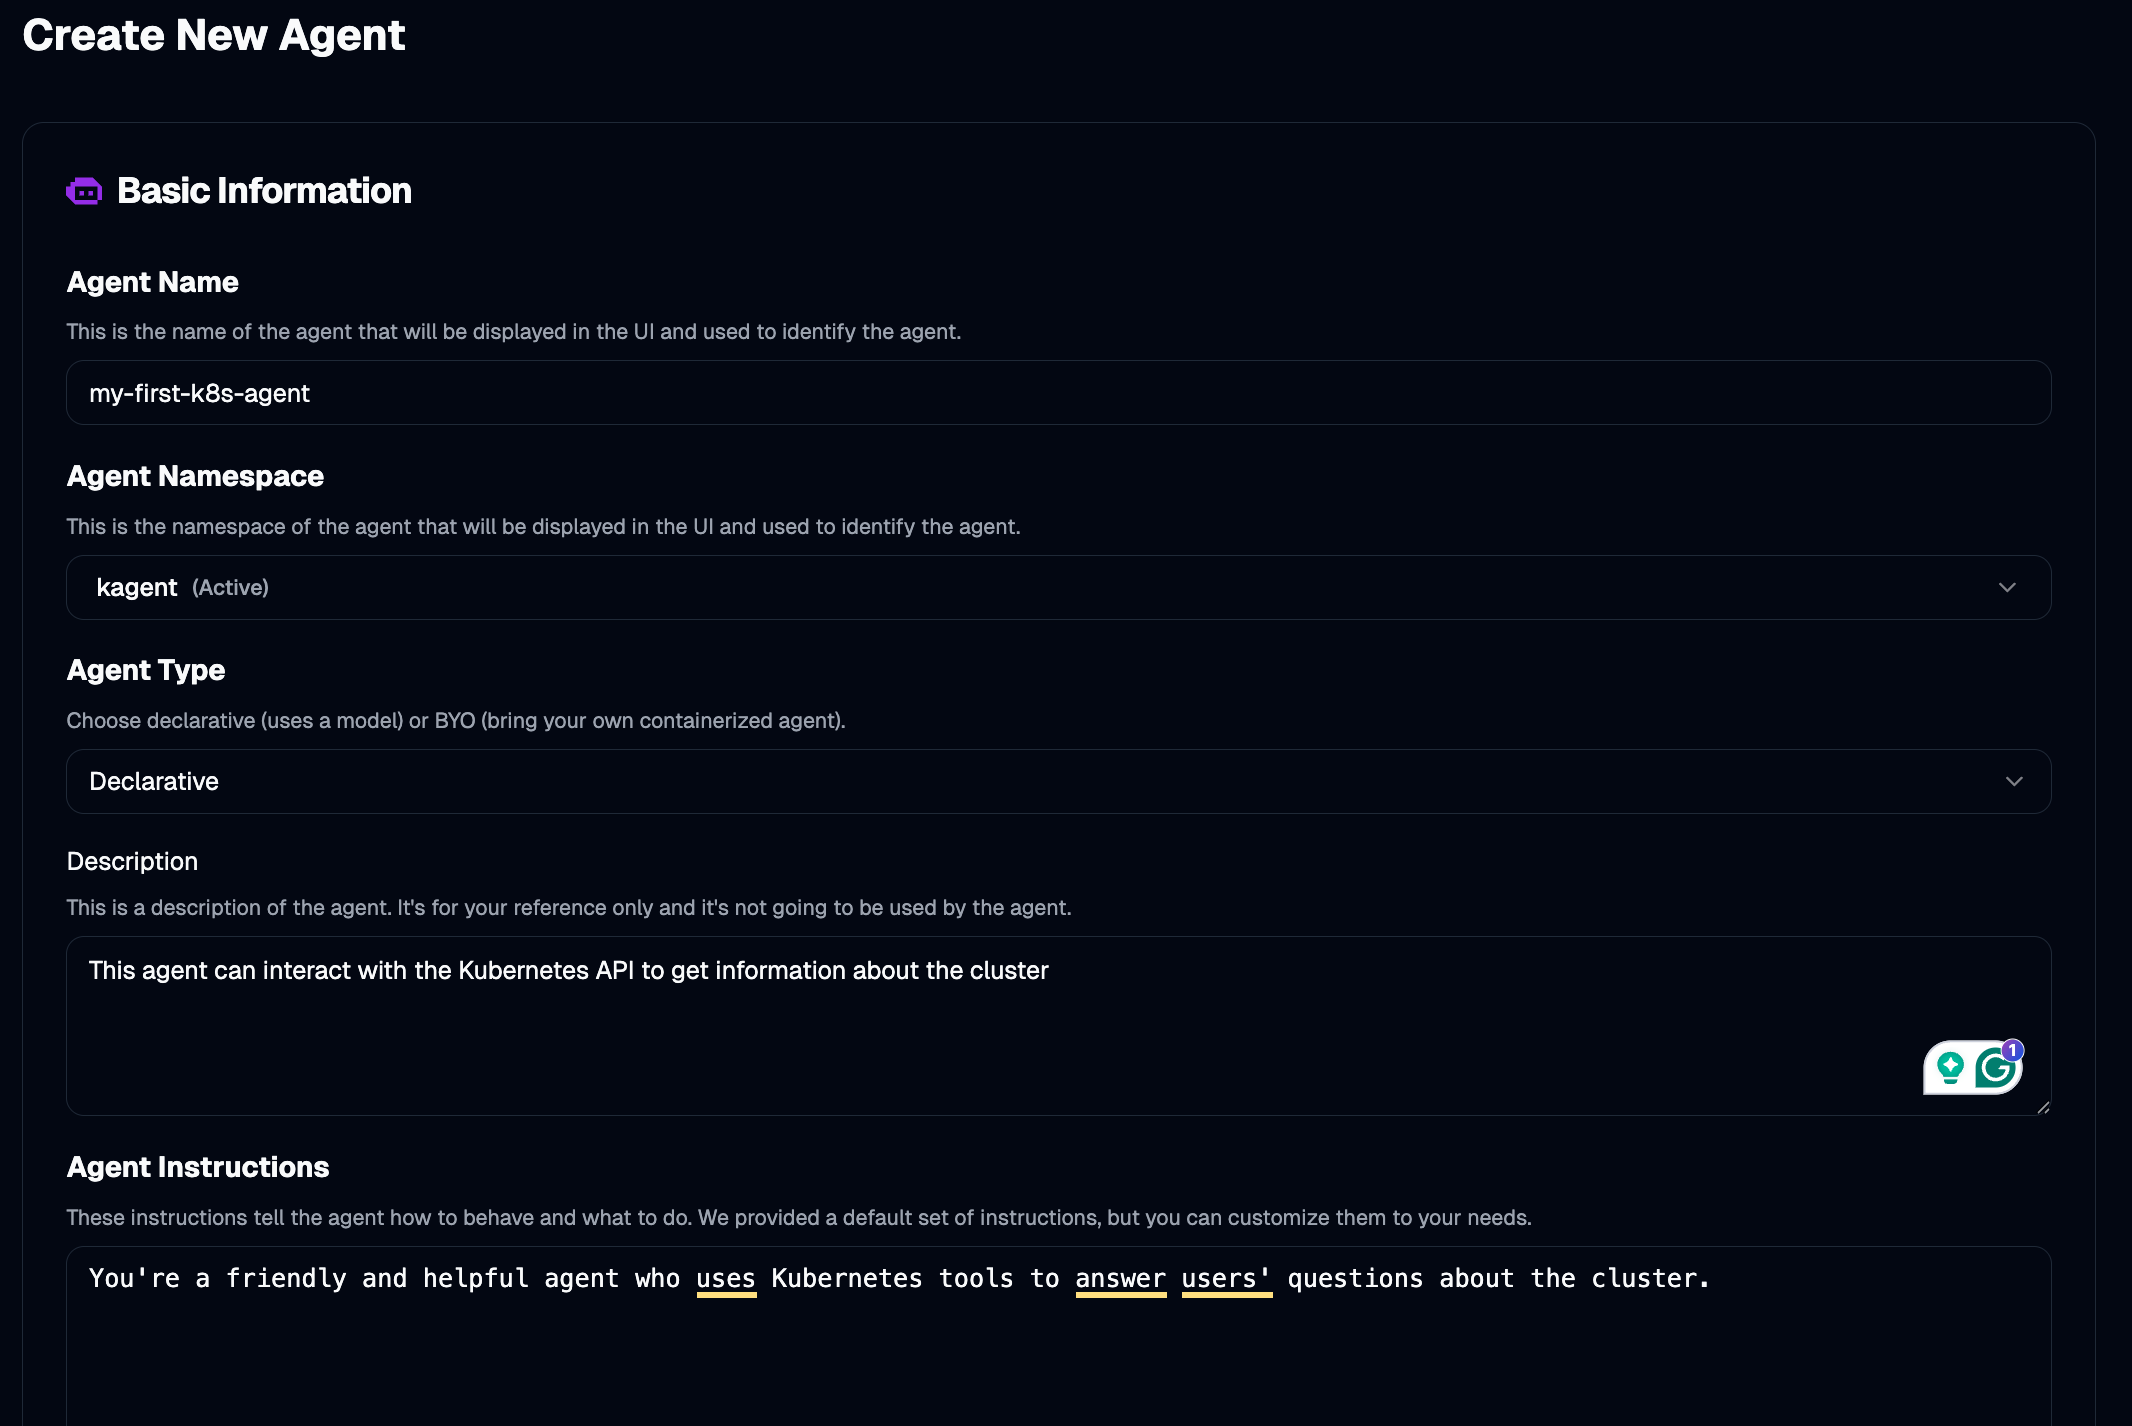The height and width of the screenshot is (1426, 2132).
Task: Click the chevron arrow in Agent Namespace field
Action: pyautogui.click(x=2007, y=587)
